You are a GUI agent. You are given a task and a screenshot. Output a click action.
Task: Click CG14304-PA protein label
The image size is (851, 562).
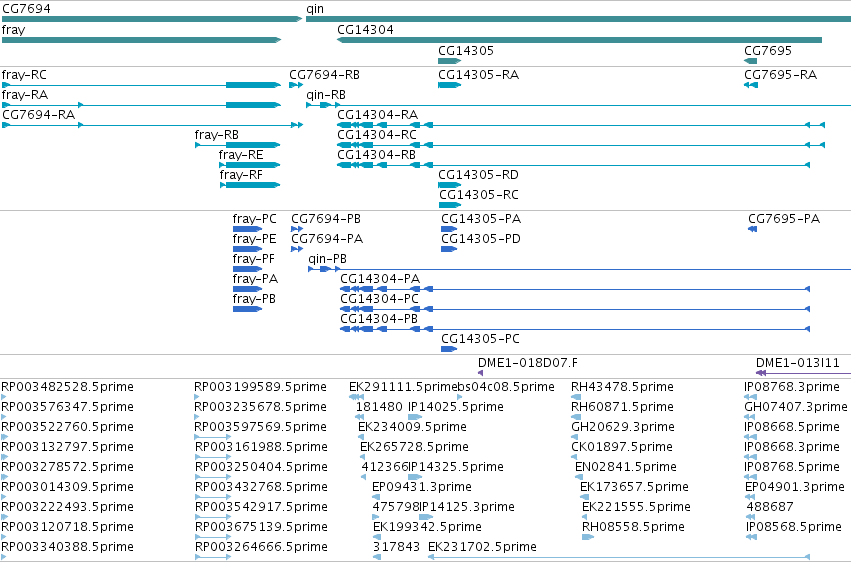380,279
